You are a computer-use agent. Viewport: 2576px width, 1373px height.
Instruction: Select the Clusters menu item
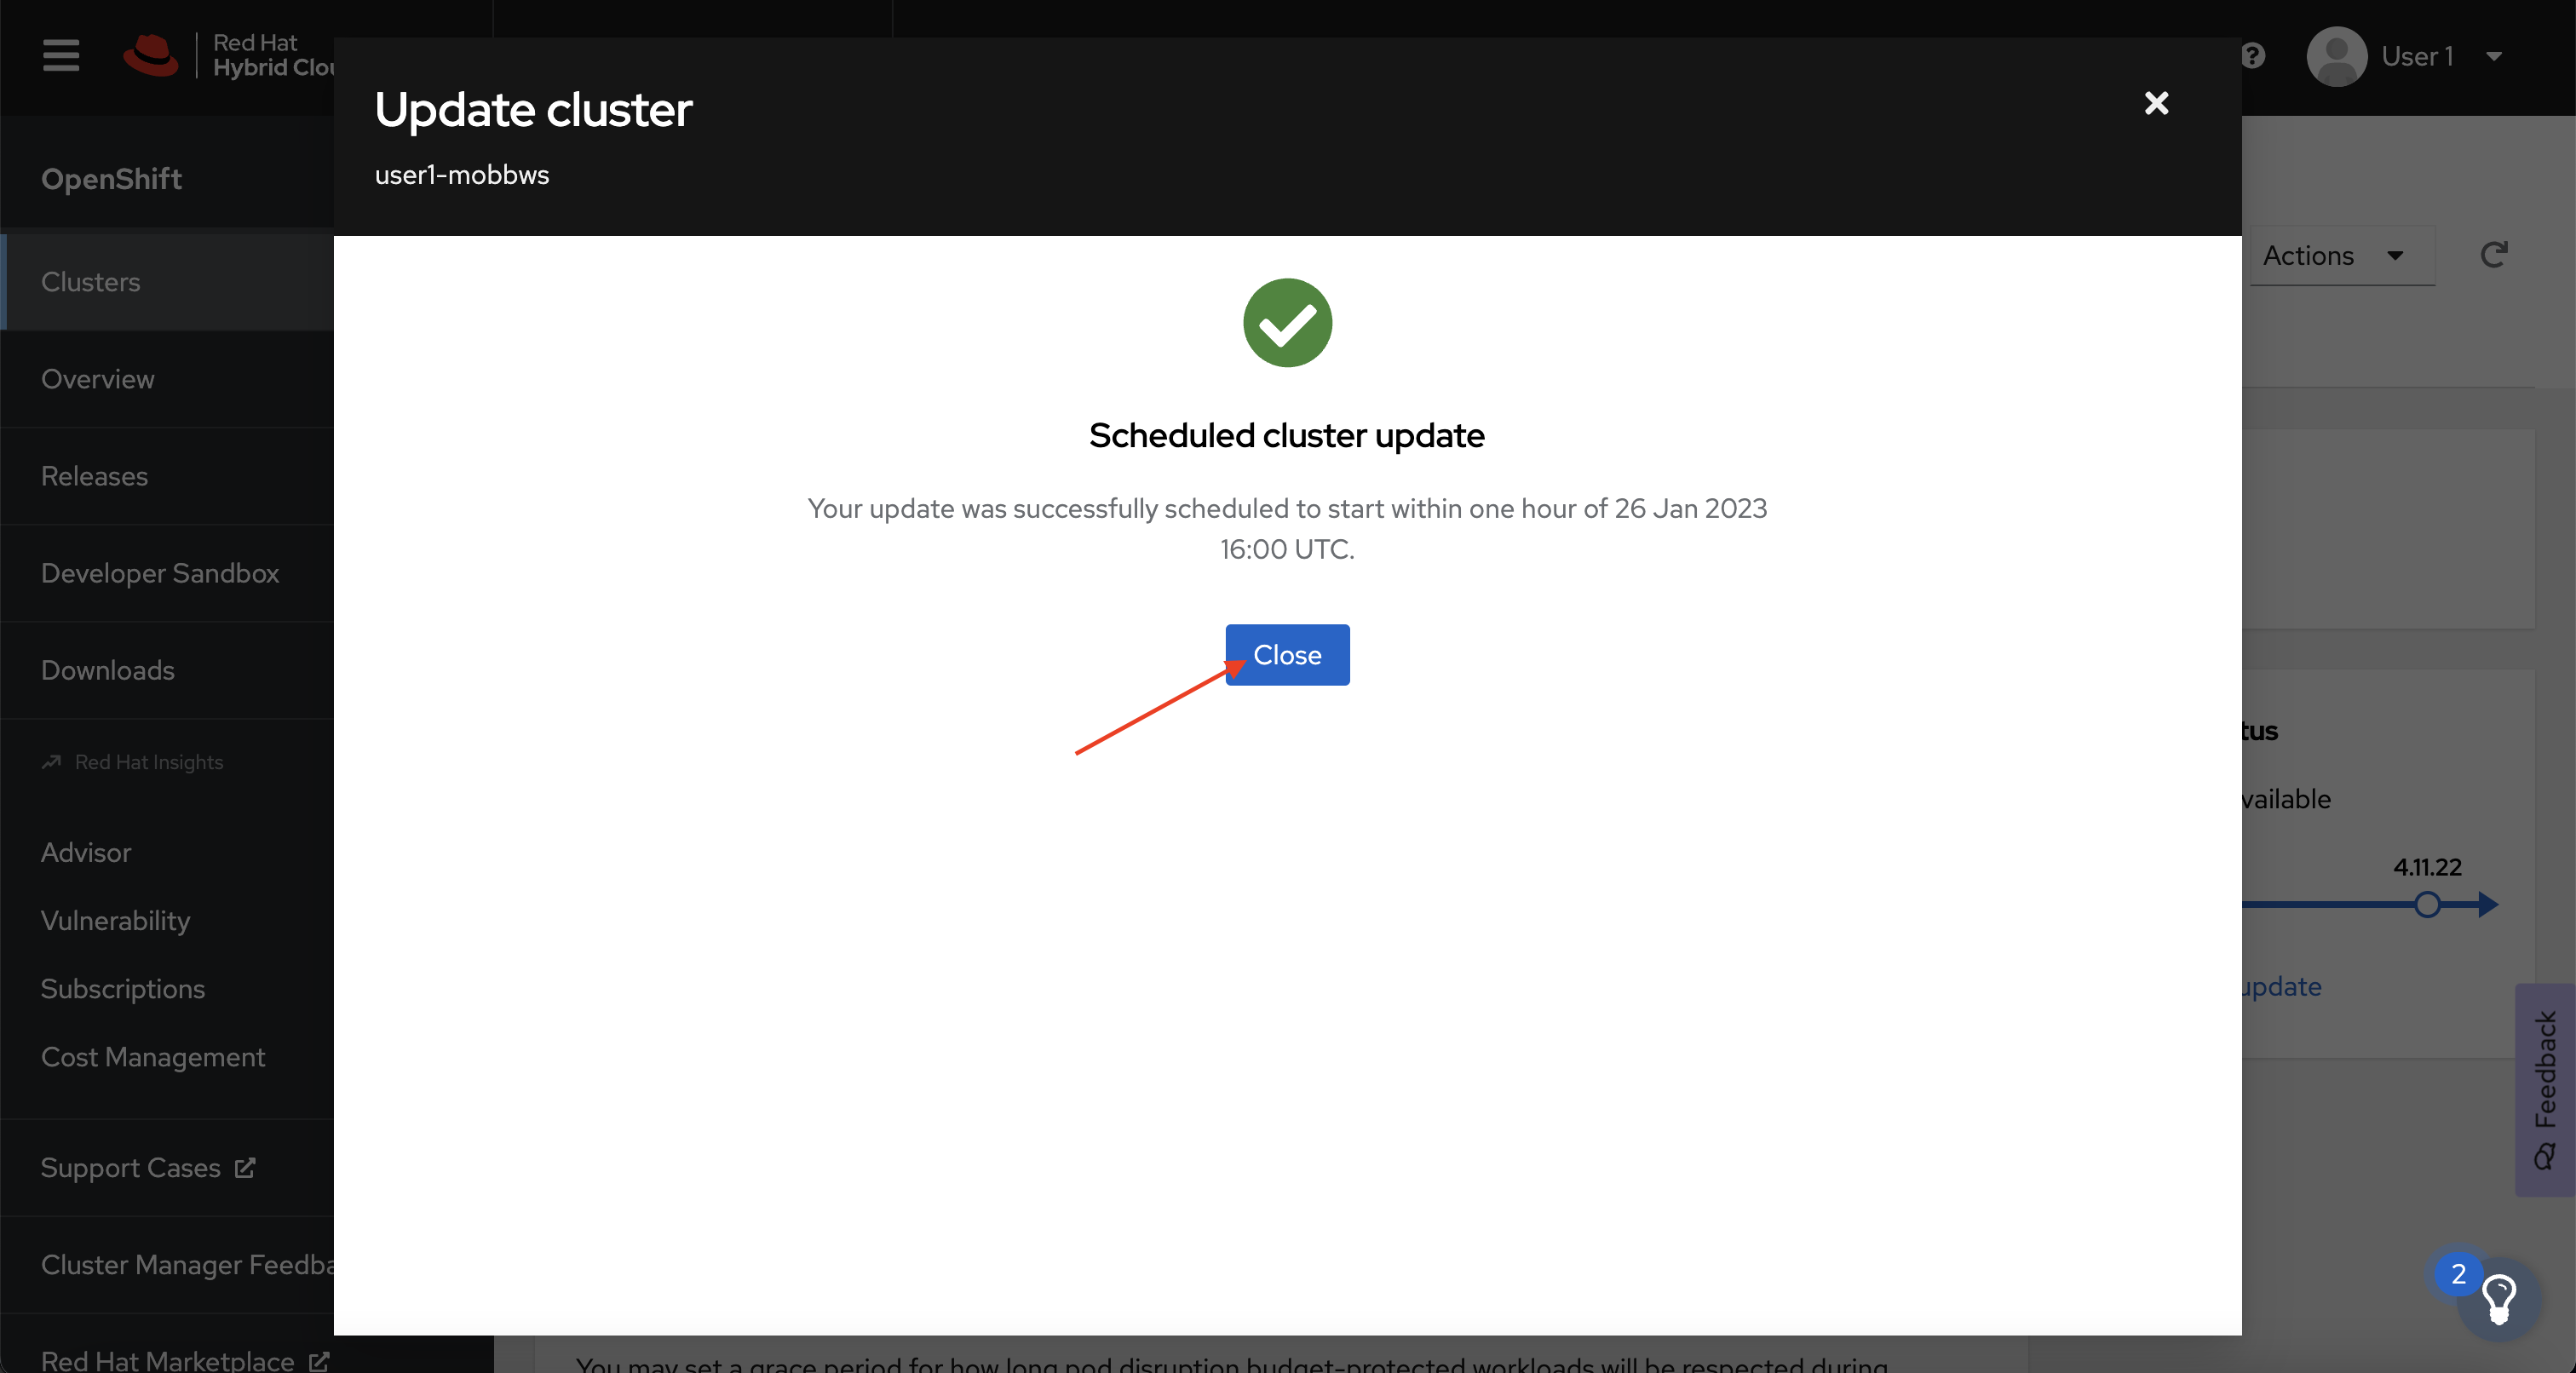coord(90,281)
